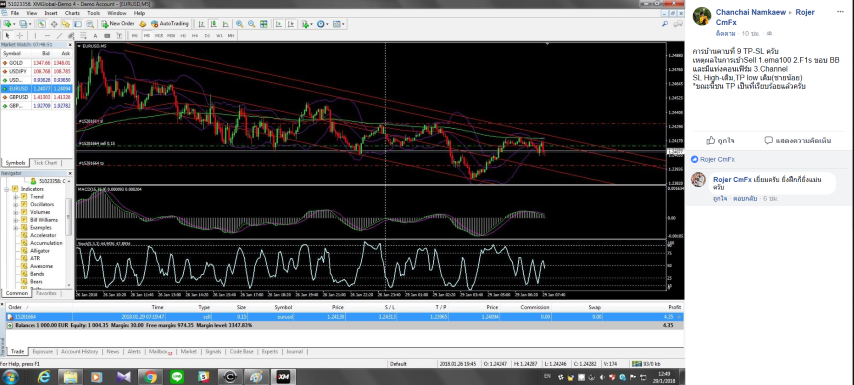
Task: Pick the trendline drawing tool
Action: pyautogui.click(x=59, y=35)
